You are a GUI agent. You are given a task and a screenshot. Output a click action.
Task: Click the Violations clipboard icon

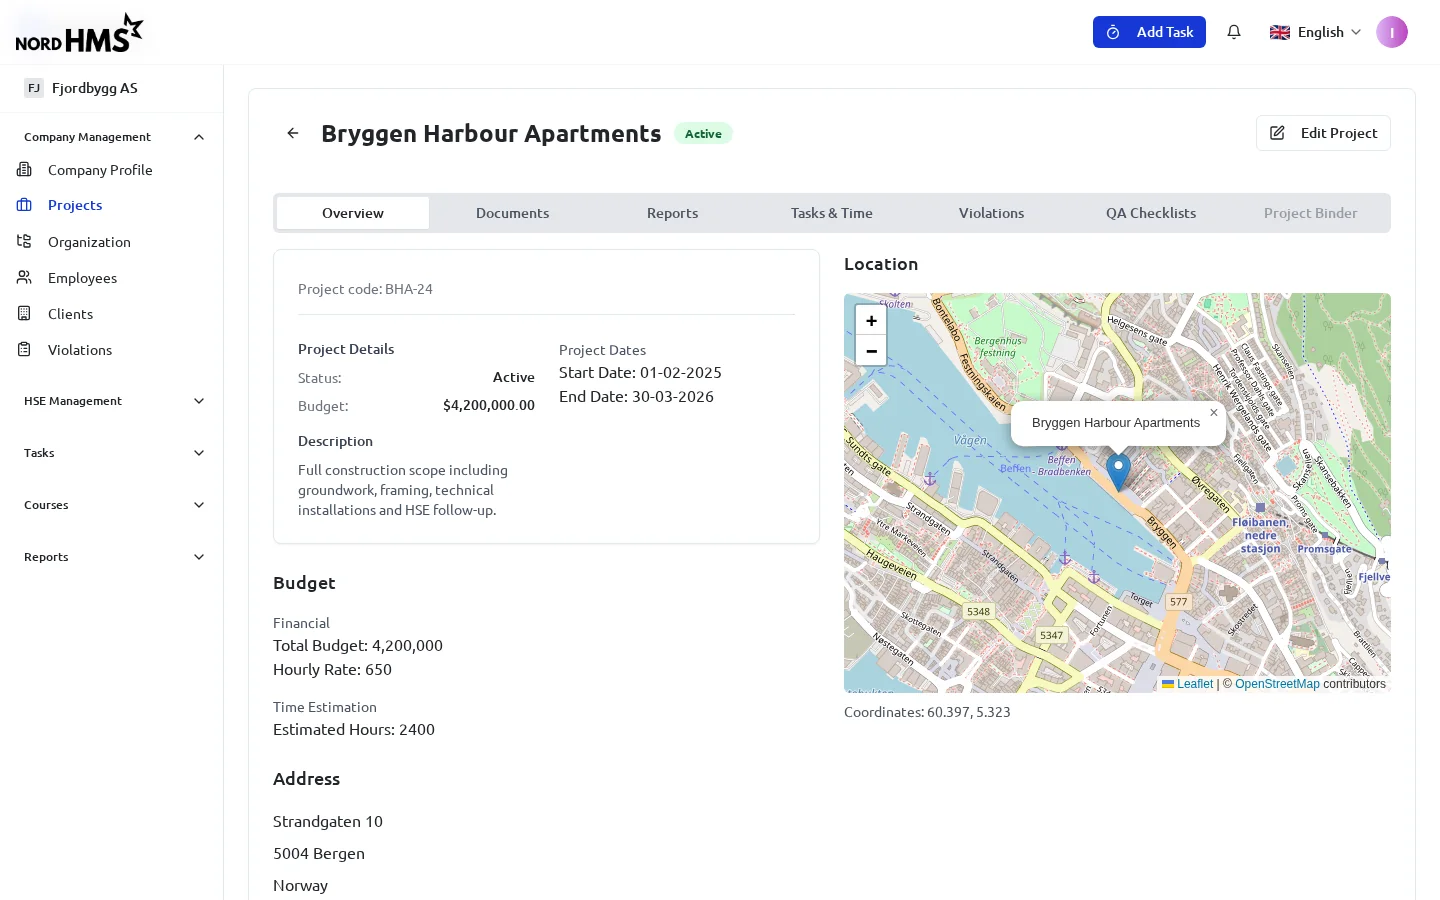pos(24,350)
